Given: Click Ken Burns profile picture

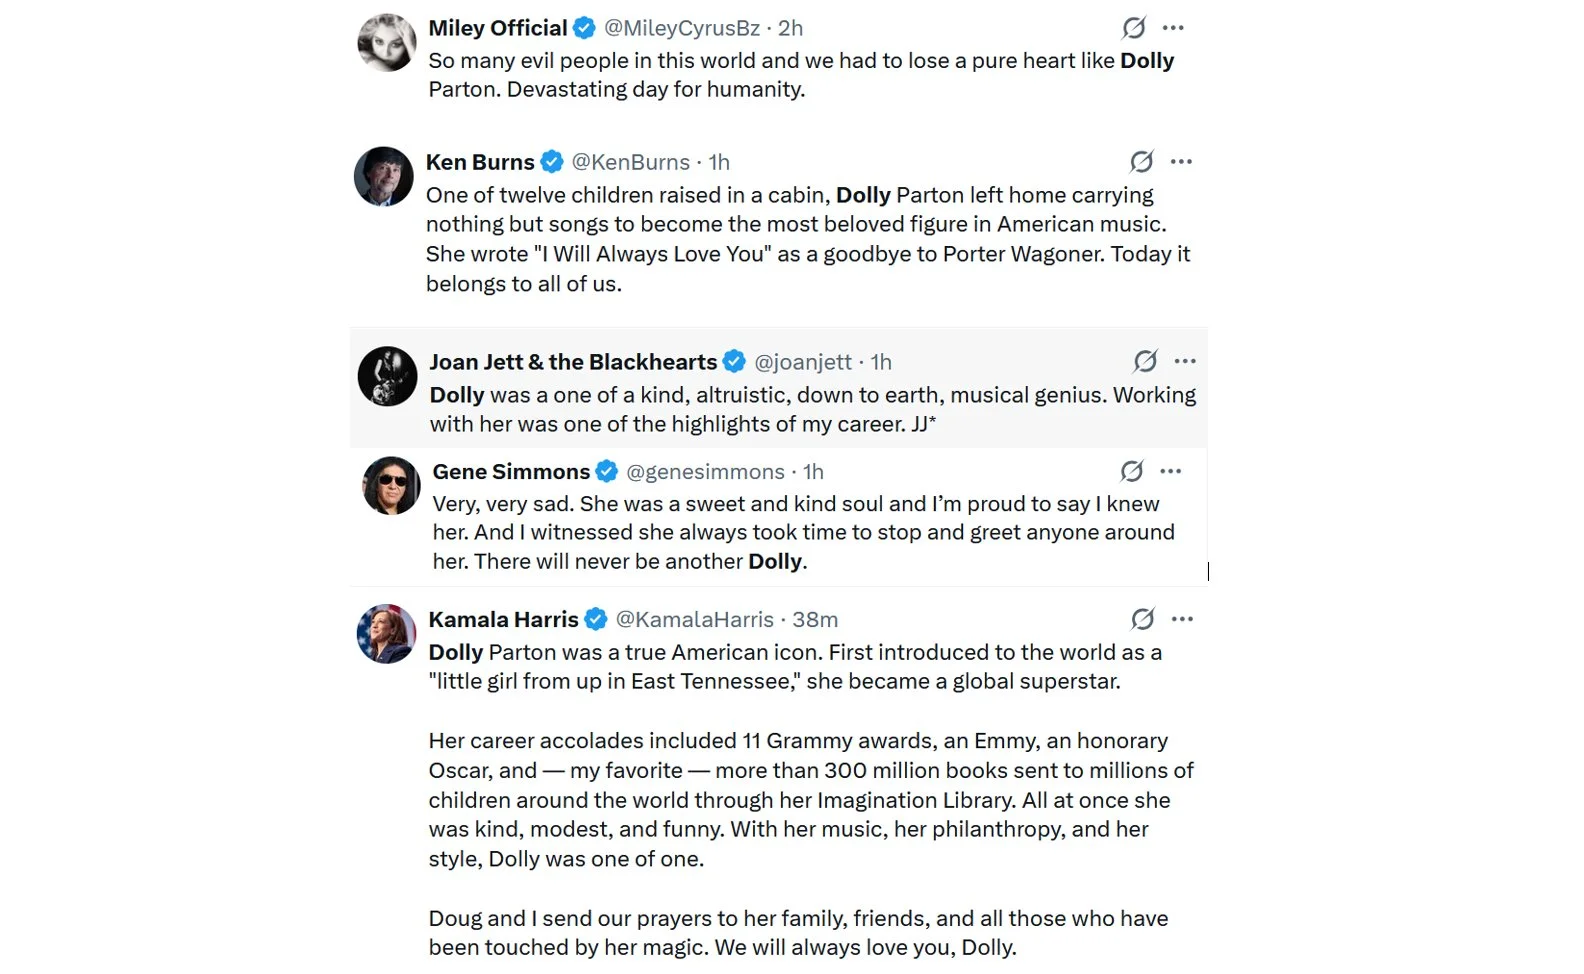Looking at the screenshot, I should [x=384, y=177].
